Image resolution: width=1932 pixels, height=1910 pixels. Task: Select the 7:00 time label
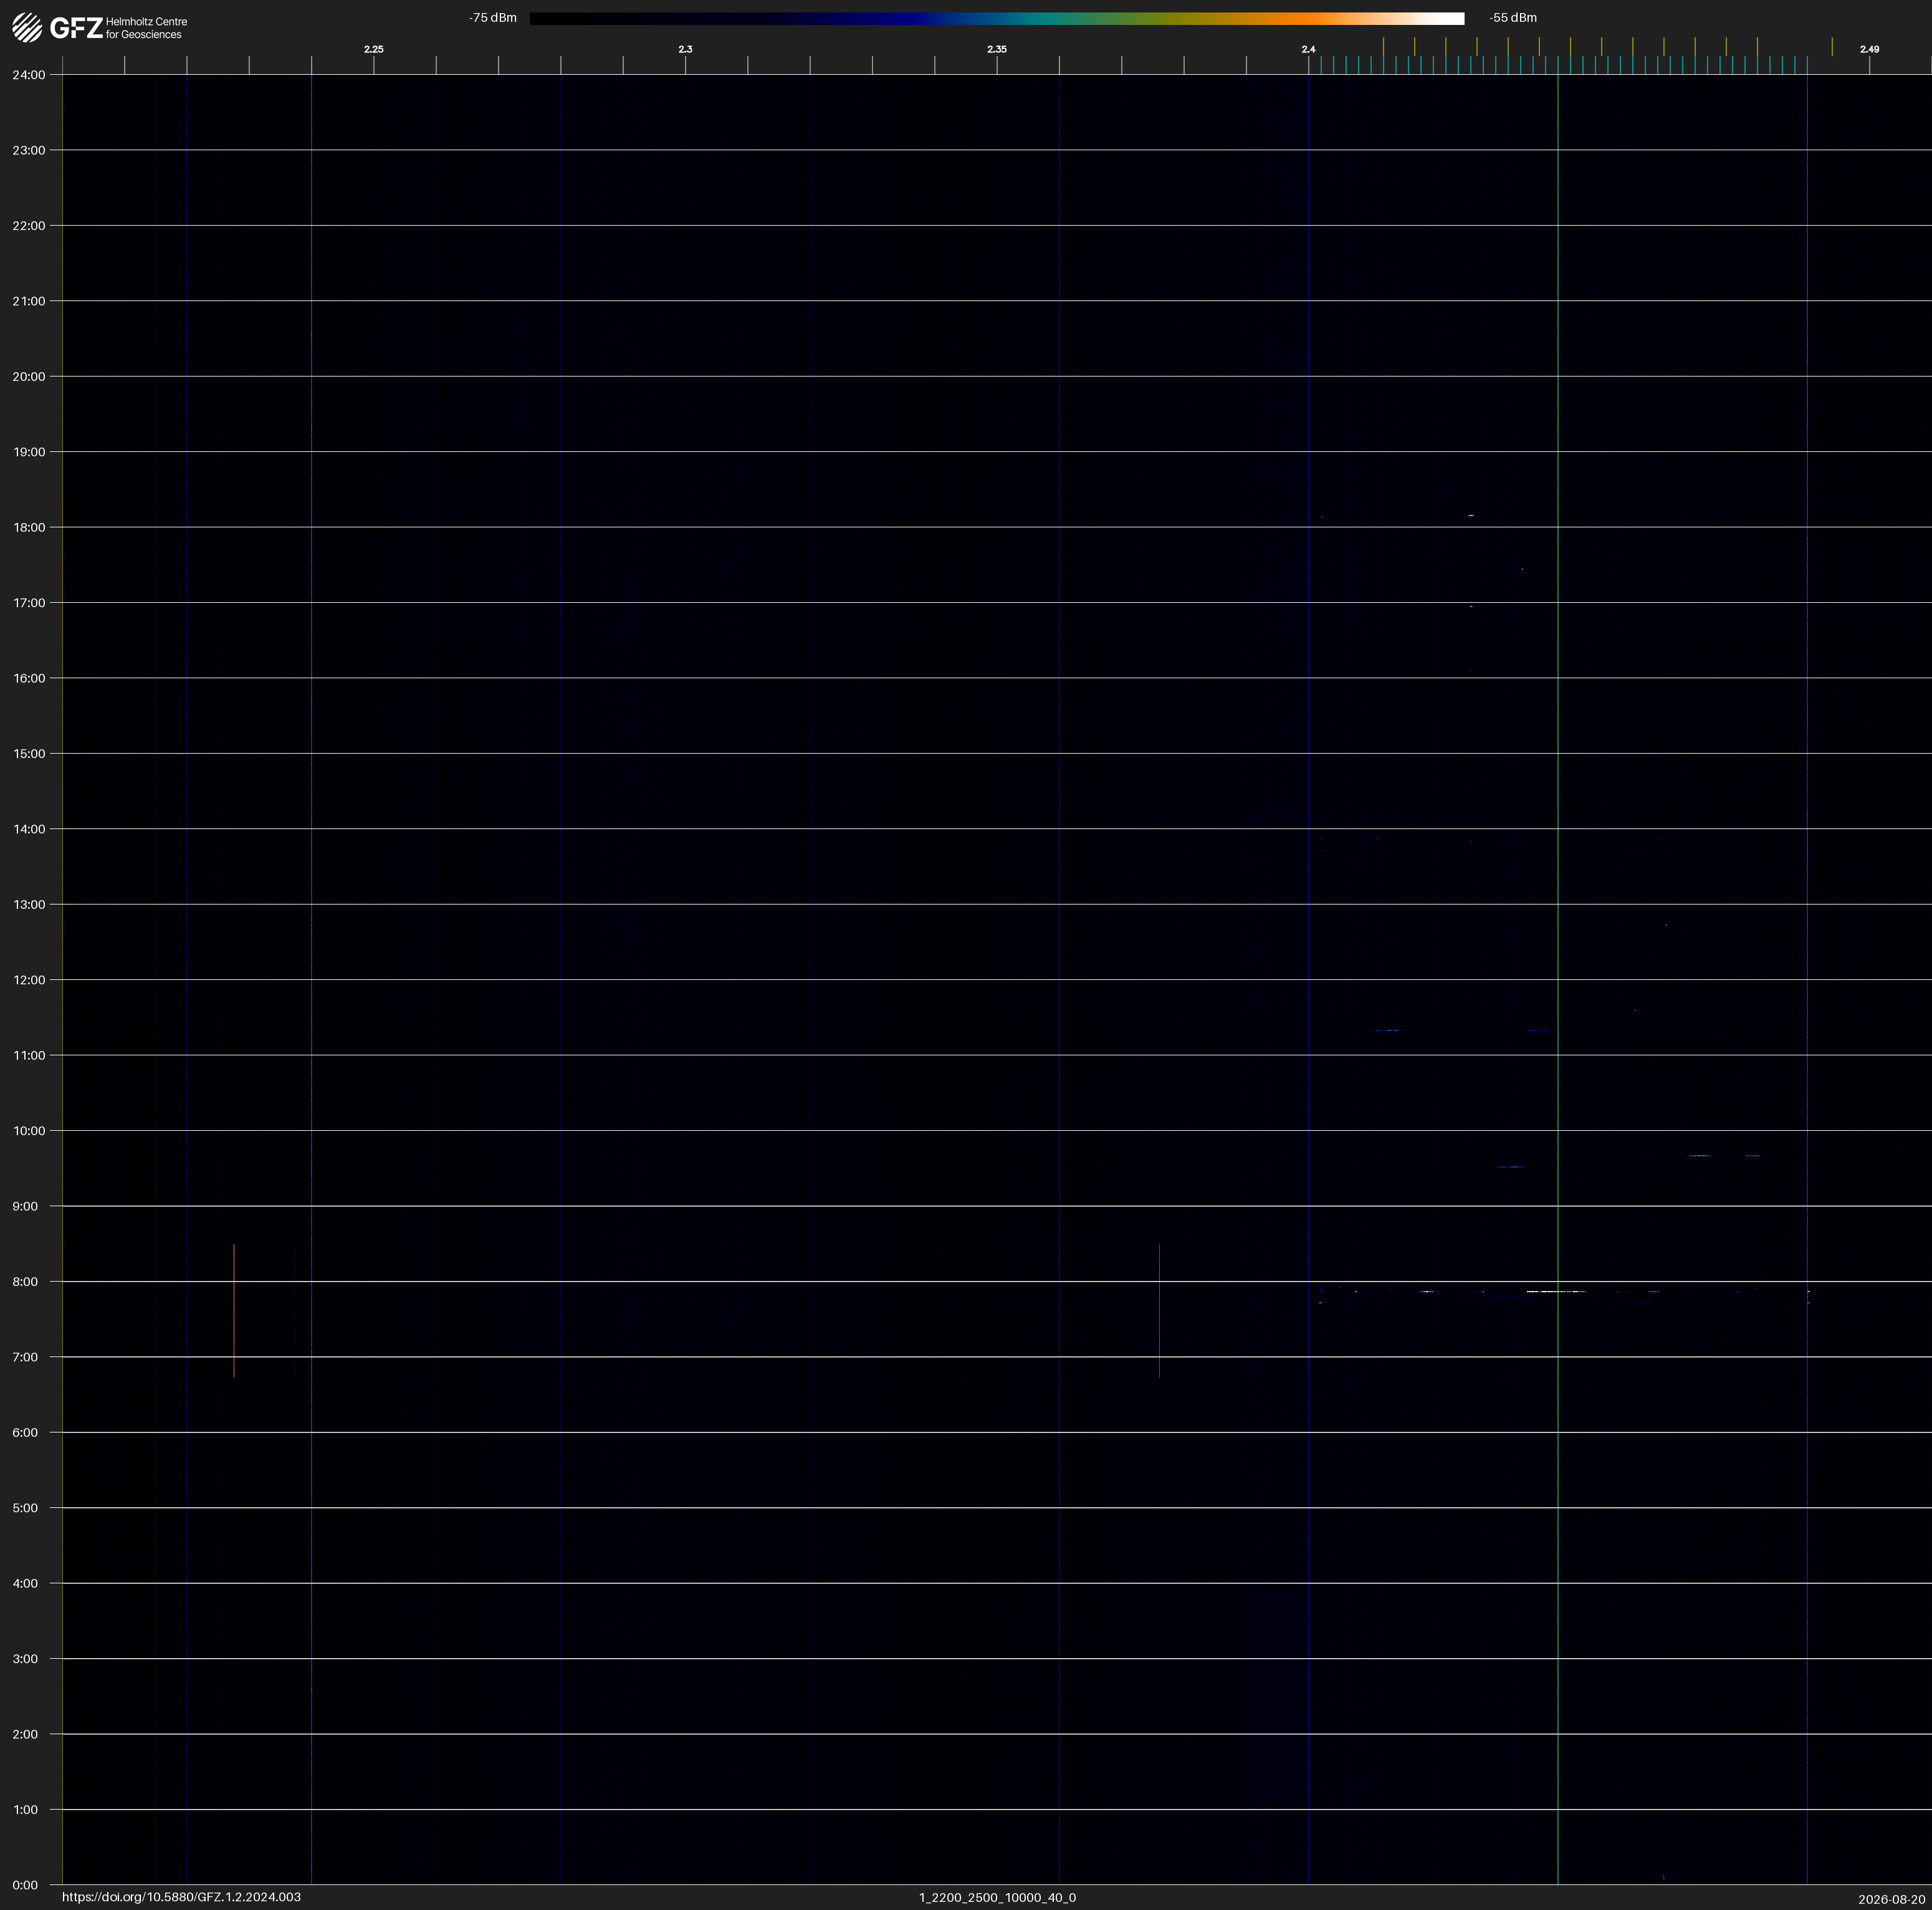pyautogui.click(x=25, y=1357)
